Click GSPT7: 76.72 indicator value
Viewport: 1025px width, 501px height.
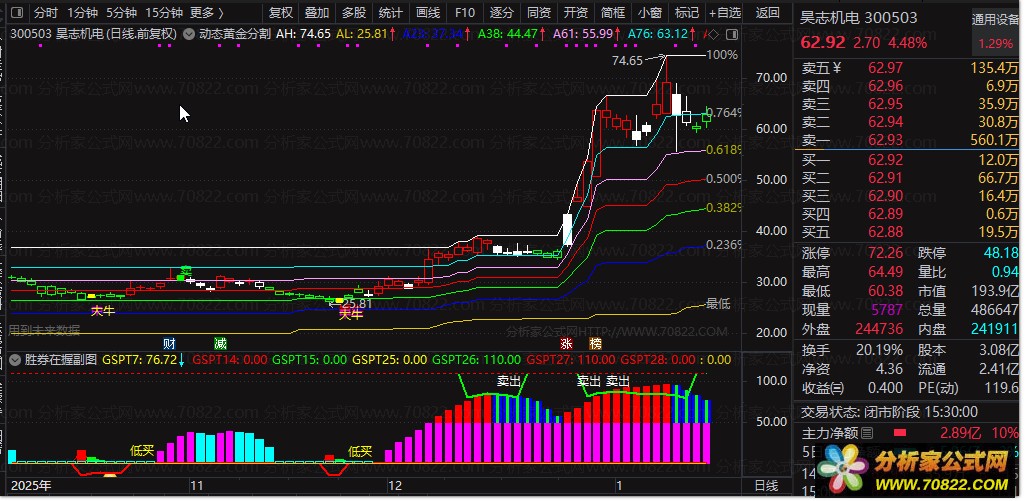139,359
